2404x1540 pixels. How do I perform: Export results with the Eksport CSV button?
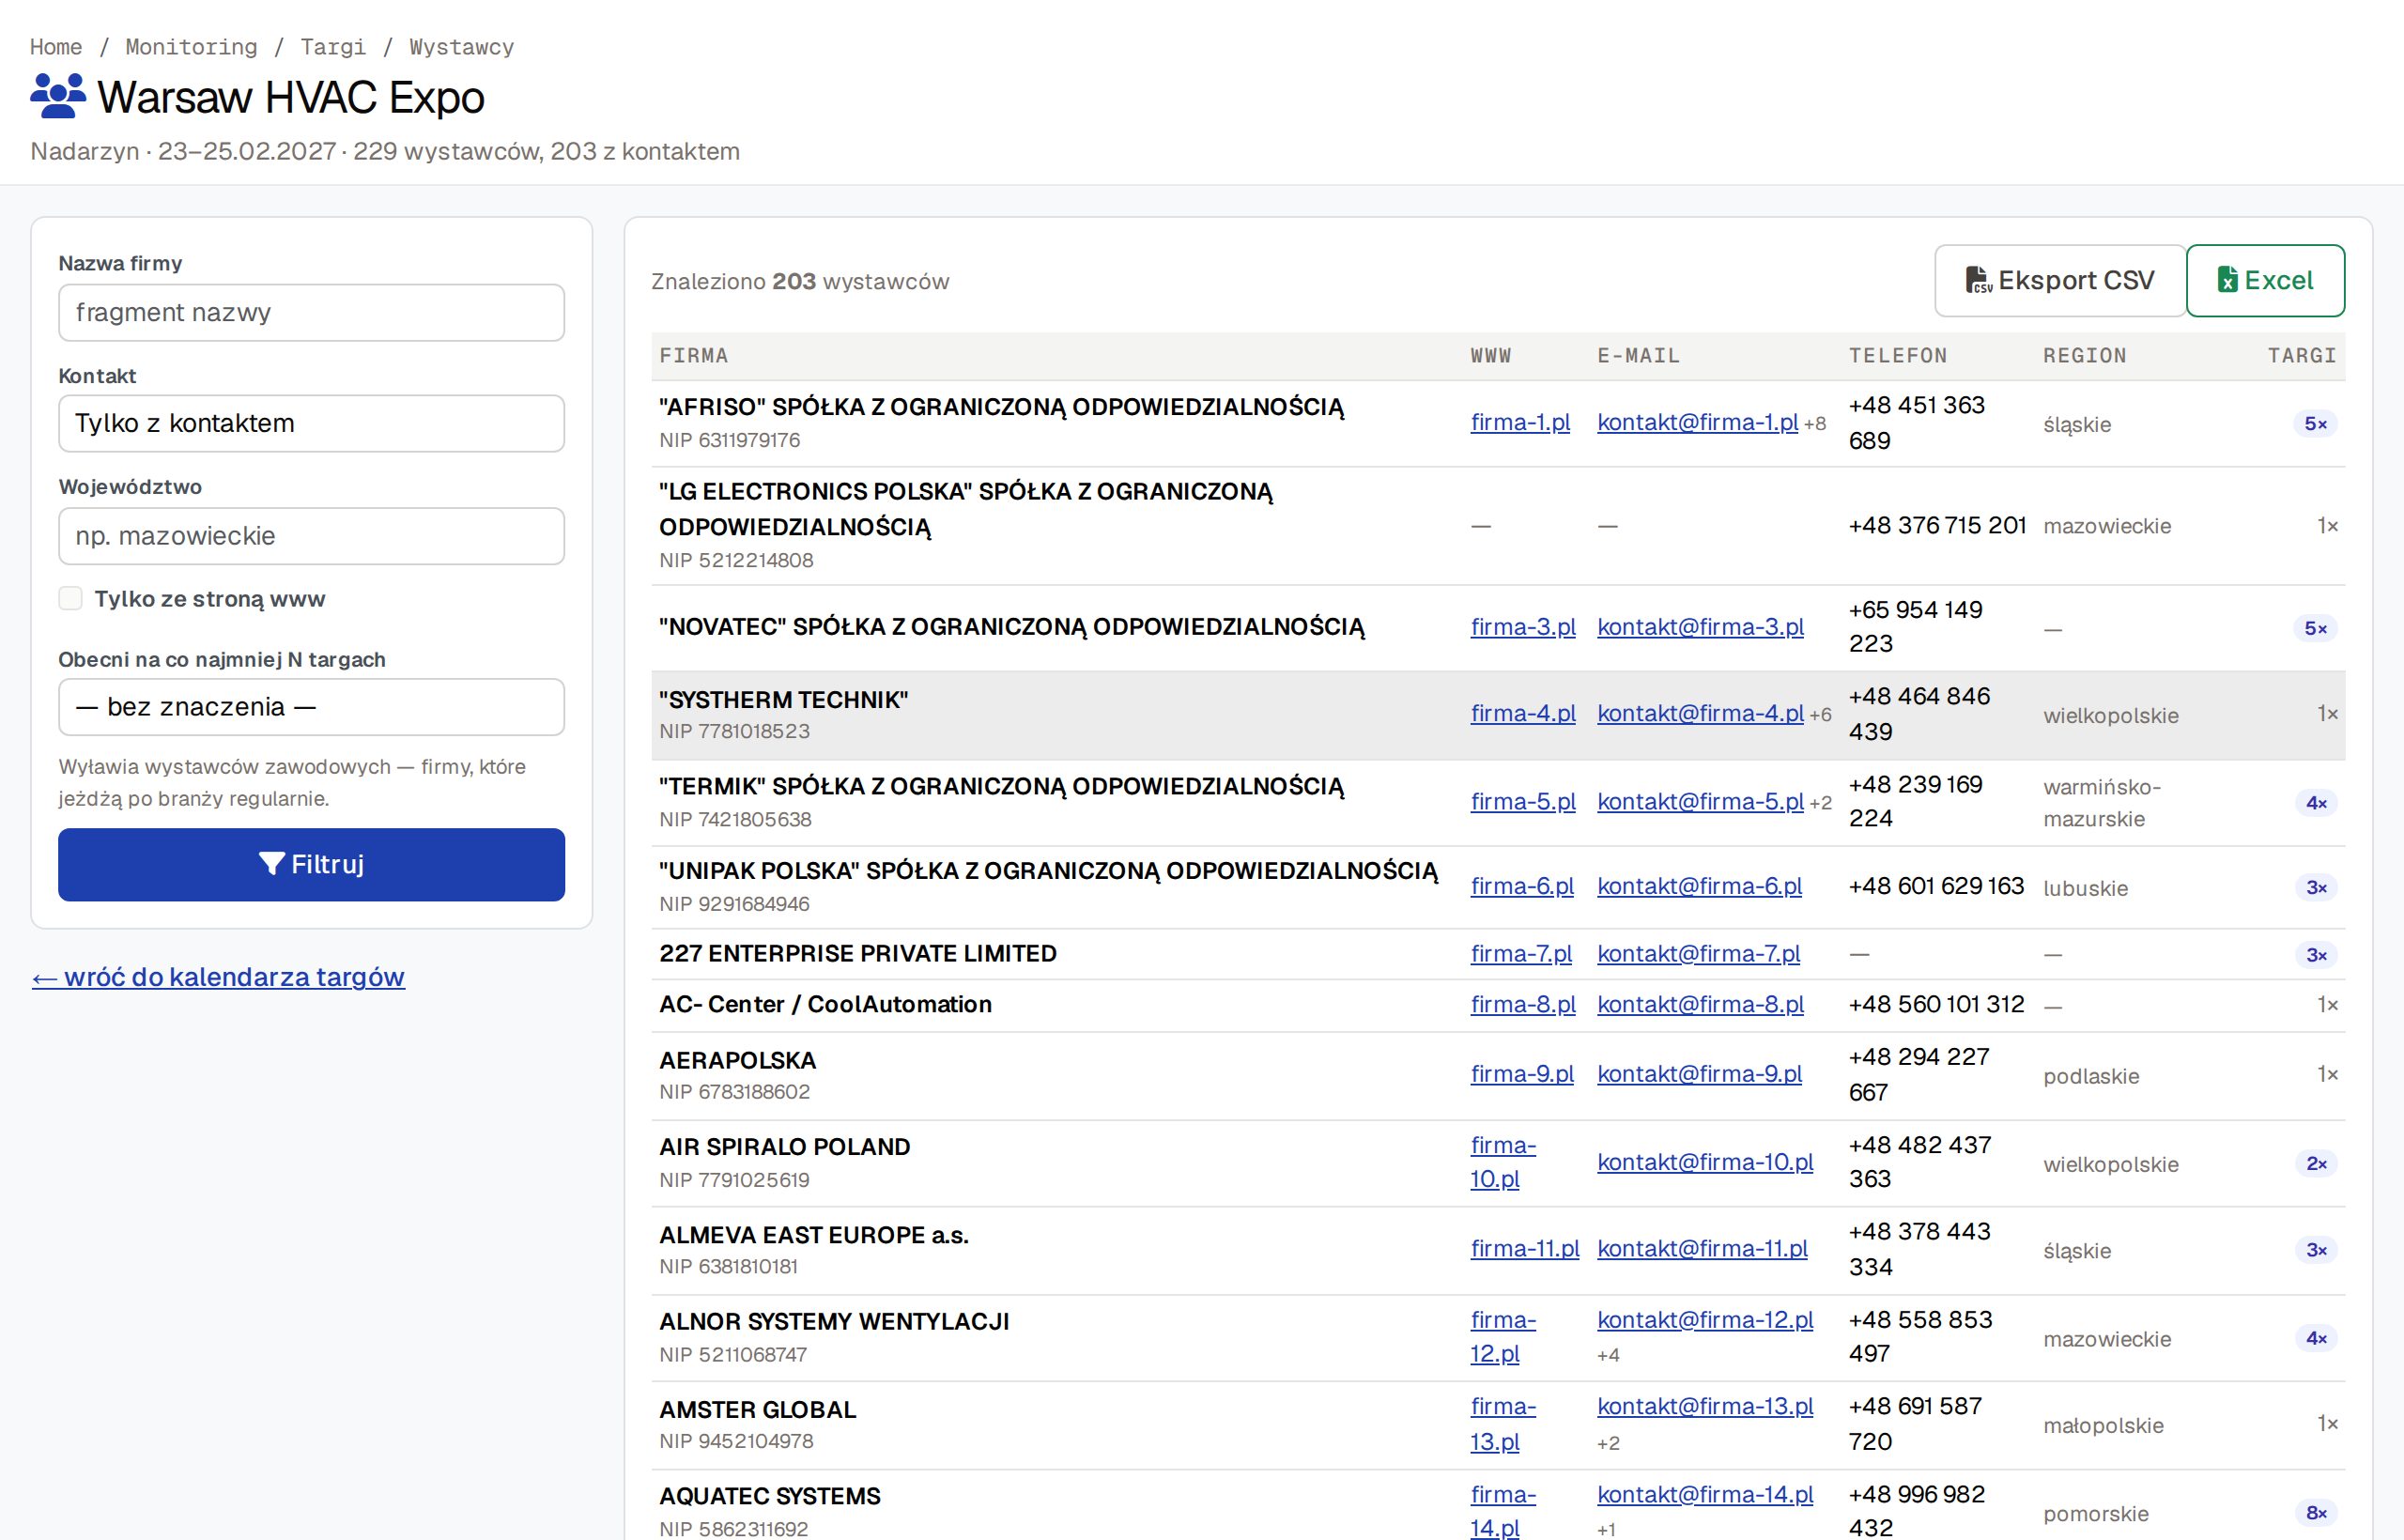tap(2060, 281)
